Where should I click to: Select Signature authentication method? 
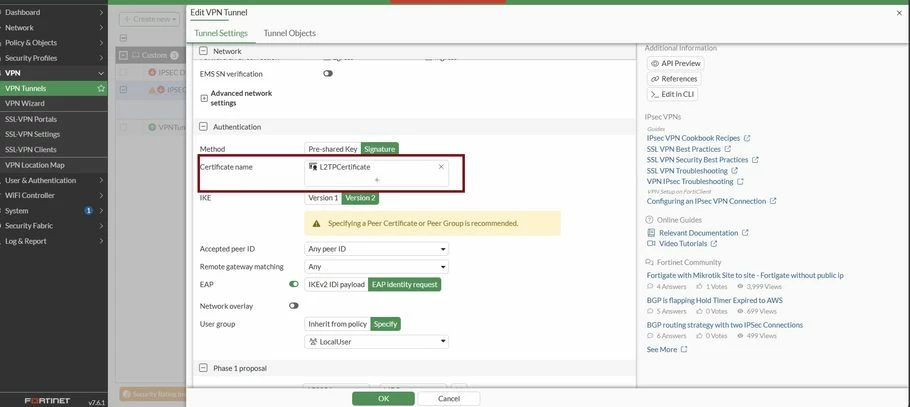tap(380, 149)
